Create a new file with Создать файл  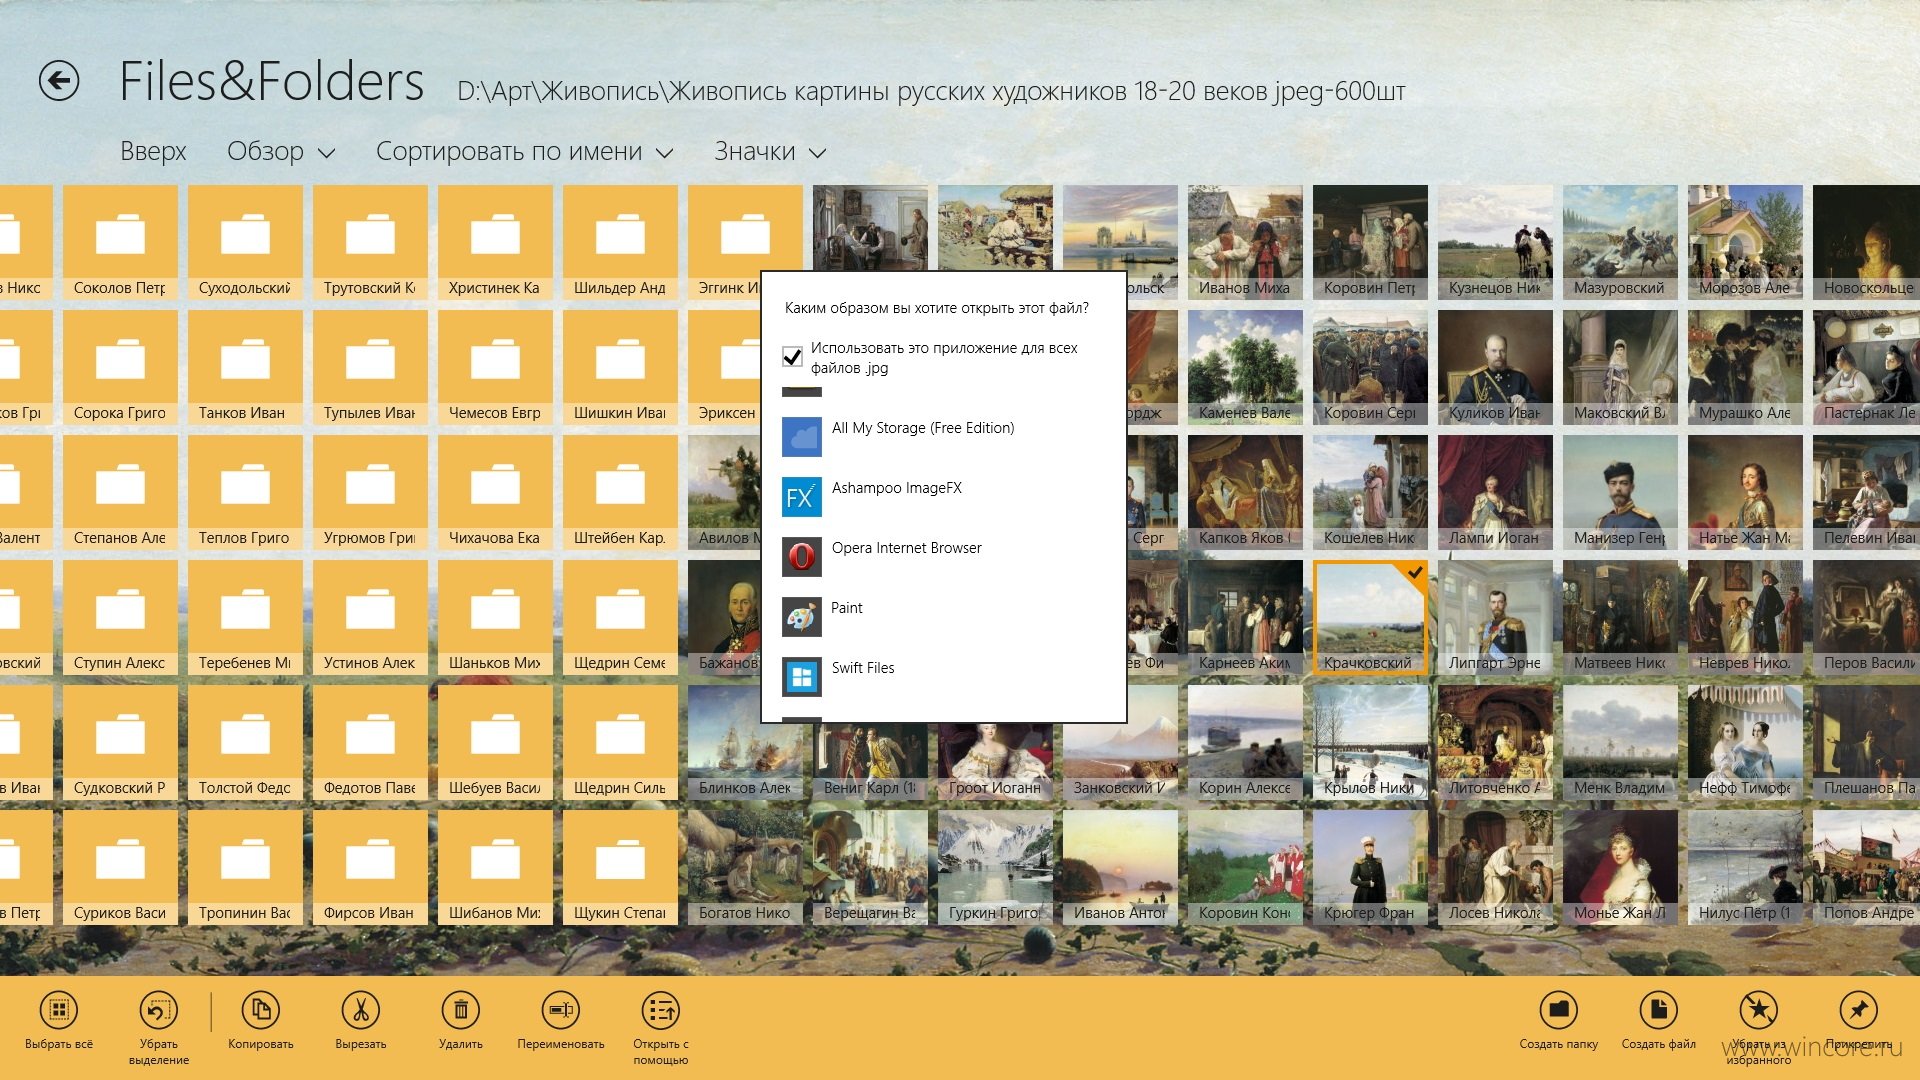[1659, 1010]
